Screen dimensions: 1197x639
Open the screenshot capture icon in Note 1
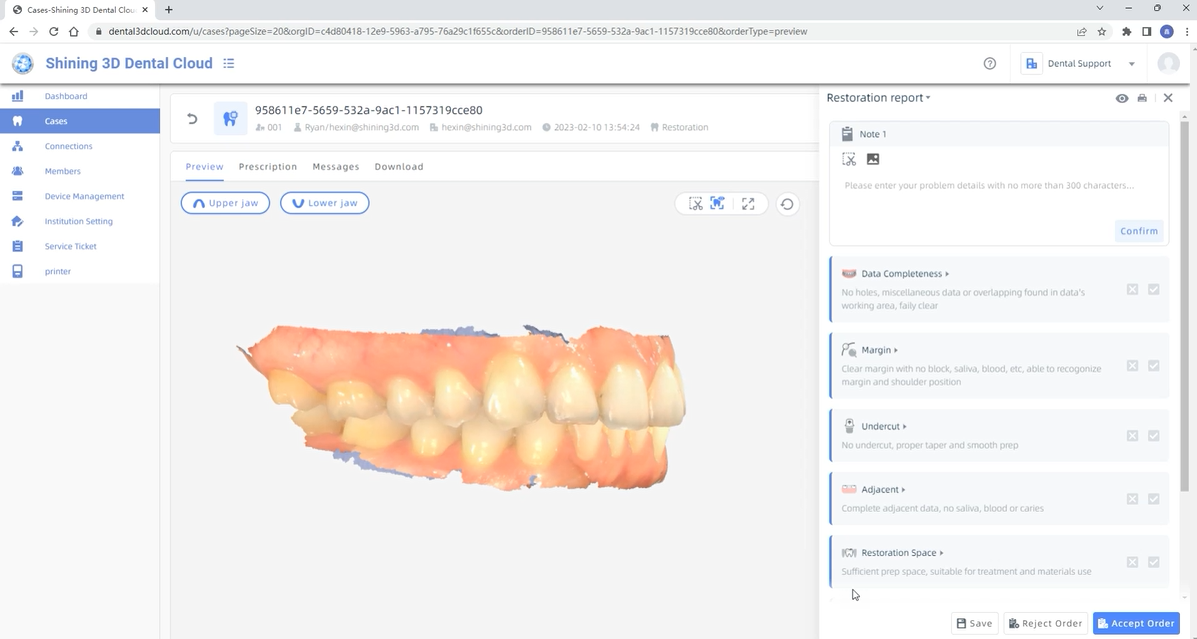[x=849, y=159]
